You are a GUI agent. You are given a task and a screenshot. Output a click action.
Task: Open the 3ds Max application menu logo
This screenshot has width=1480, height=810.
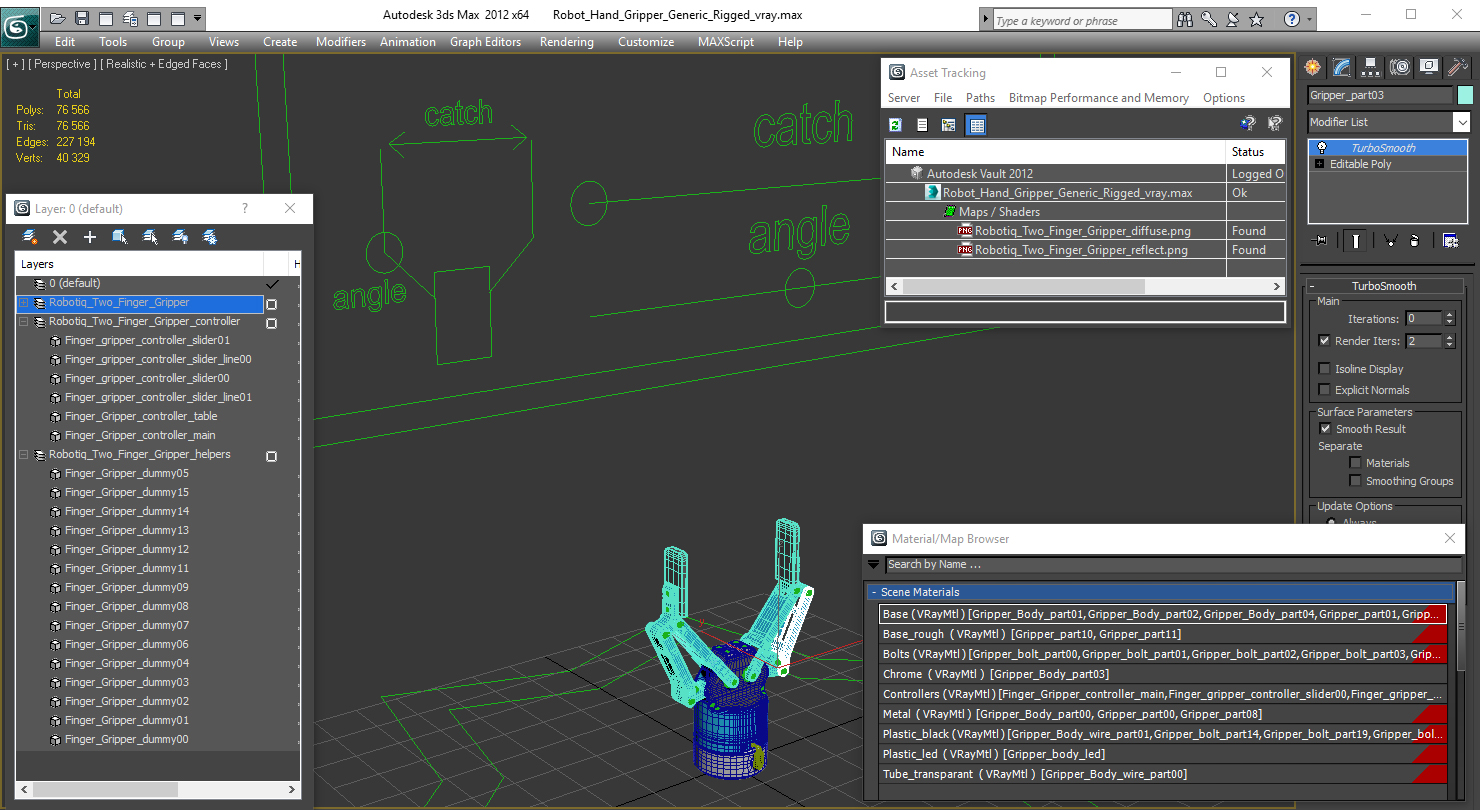19,26
